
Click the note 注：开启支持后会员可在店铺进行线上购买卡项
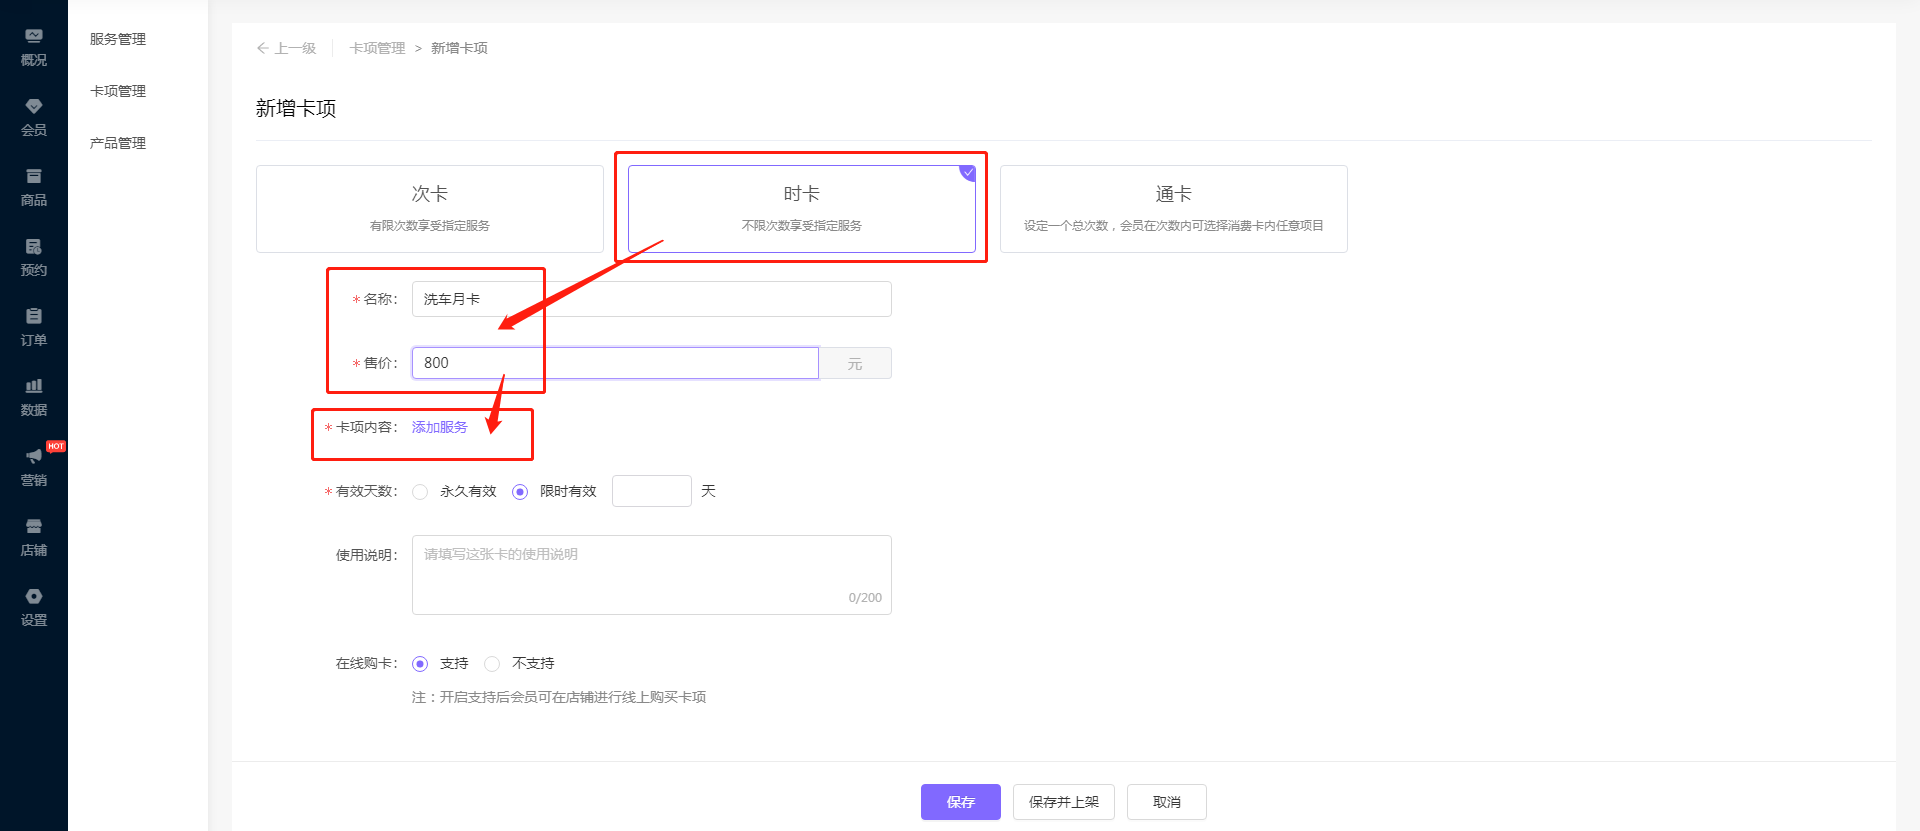[x=559, y=697]
